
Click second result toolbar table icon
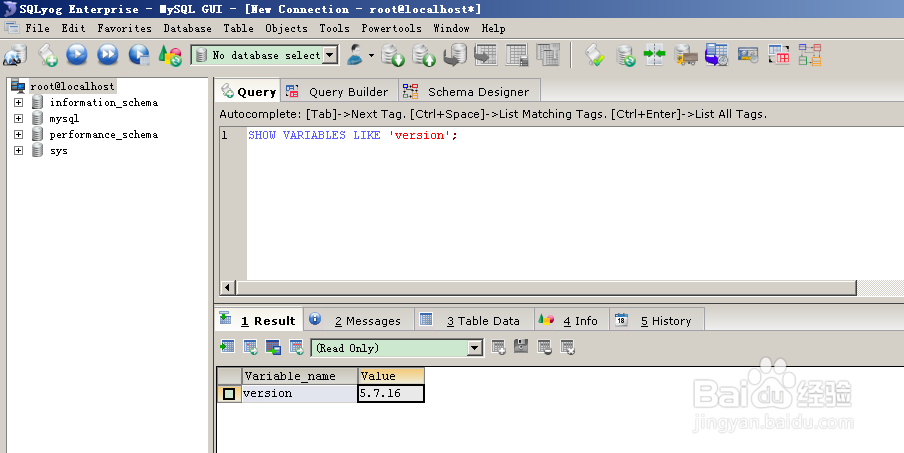point(250,347)
